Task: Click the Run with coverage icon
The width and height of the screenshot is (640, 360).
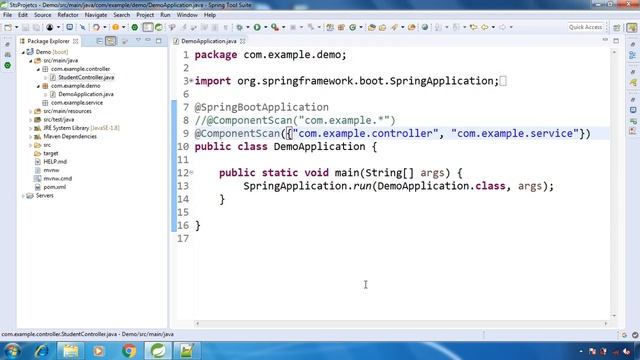Action: pos(275,27)
